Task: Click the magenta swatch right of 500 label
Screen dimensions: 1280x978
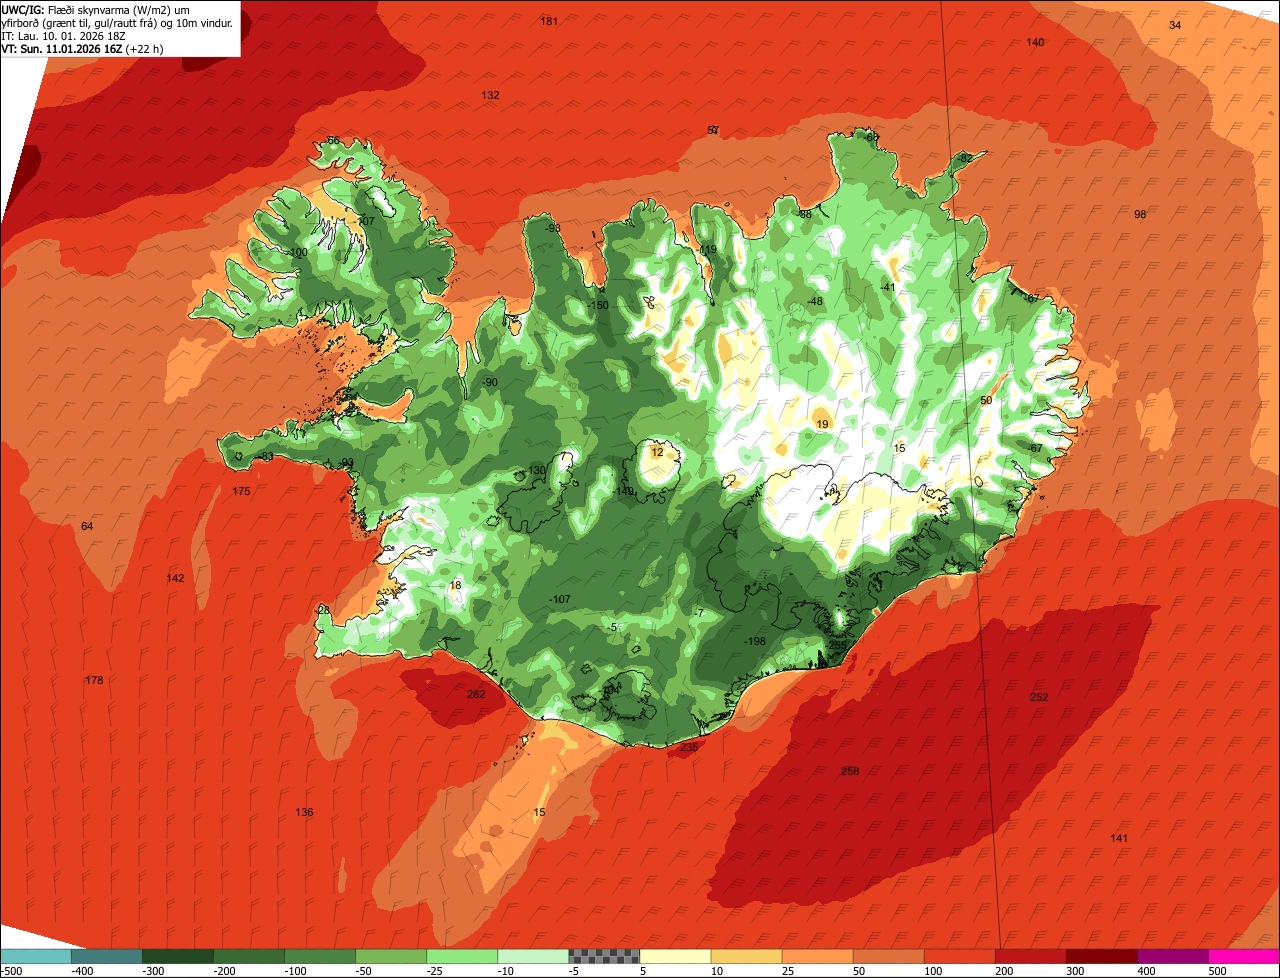Action: pos(1244,956)
